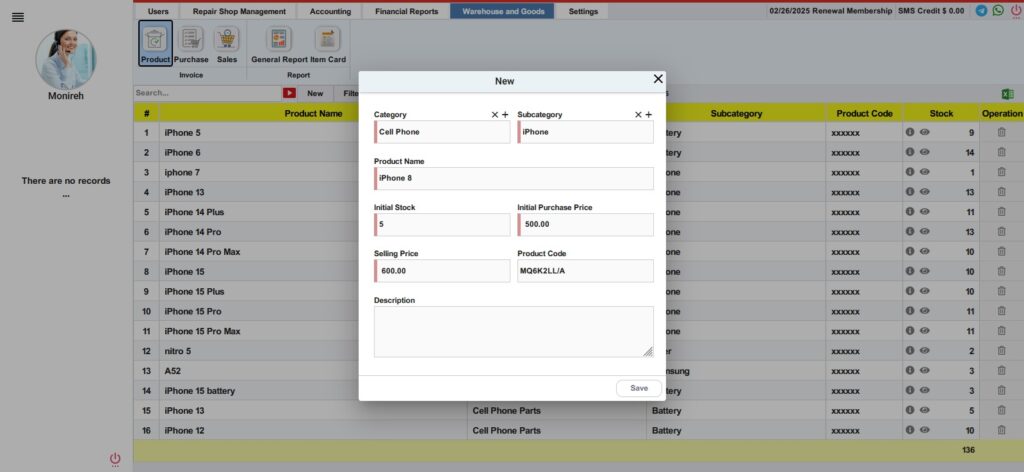Delete the iPhone 12 row

[x=1001, y=430]
